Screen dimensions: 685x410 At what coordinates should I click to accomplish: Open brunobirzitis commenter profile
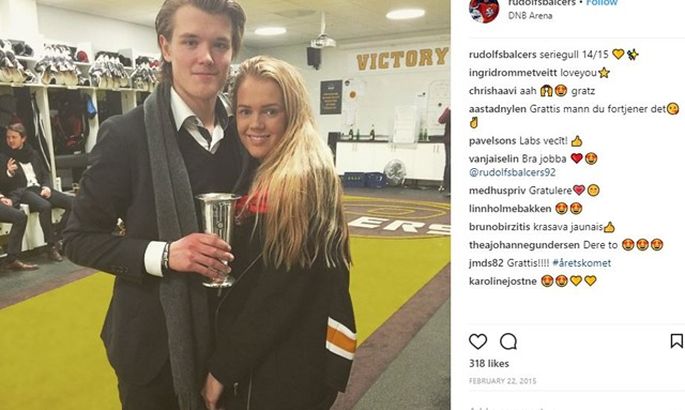pyautogui.click(x=499, y=227)
